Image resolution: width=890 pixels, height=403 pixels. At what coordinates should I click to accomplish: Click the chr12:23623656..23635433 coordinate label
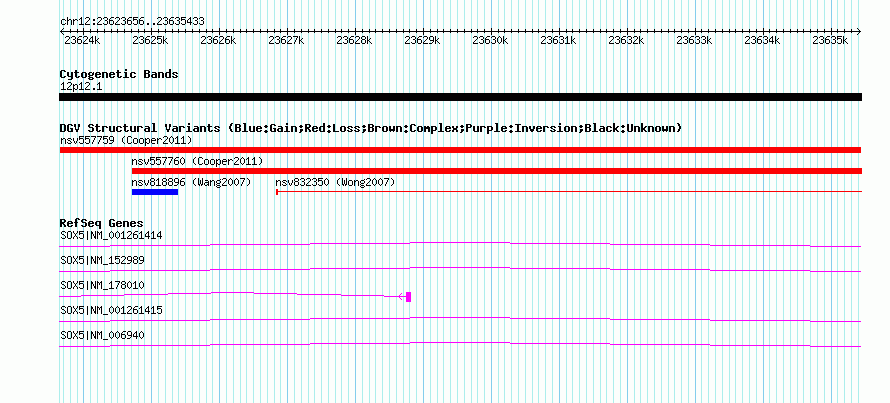132,22
